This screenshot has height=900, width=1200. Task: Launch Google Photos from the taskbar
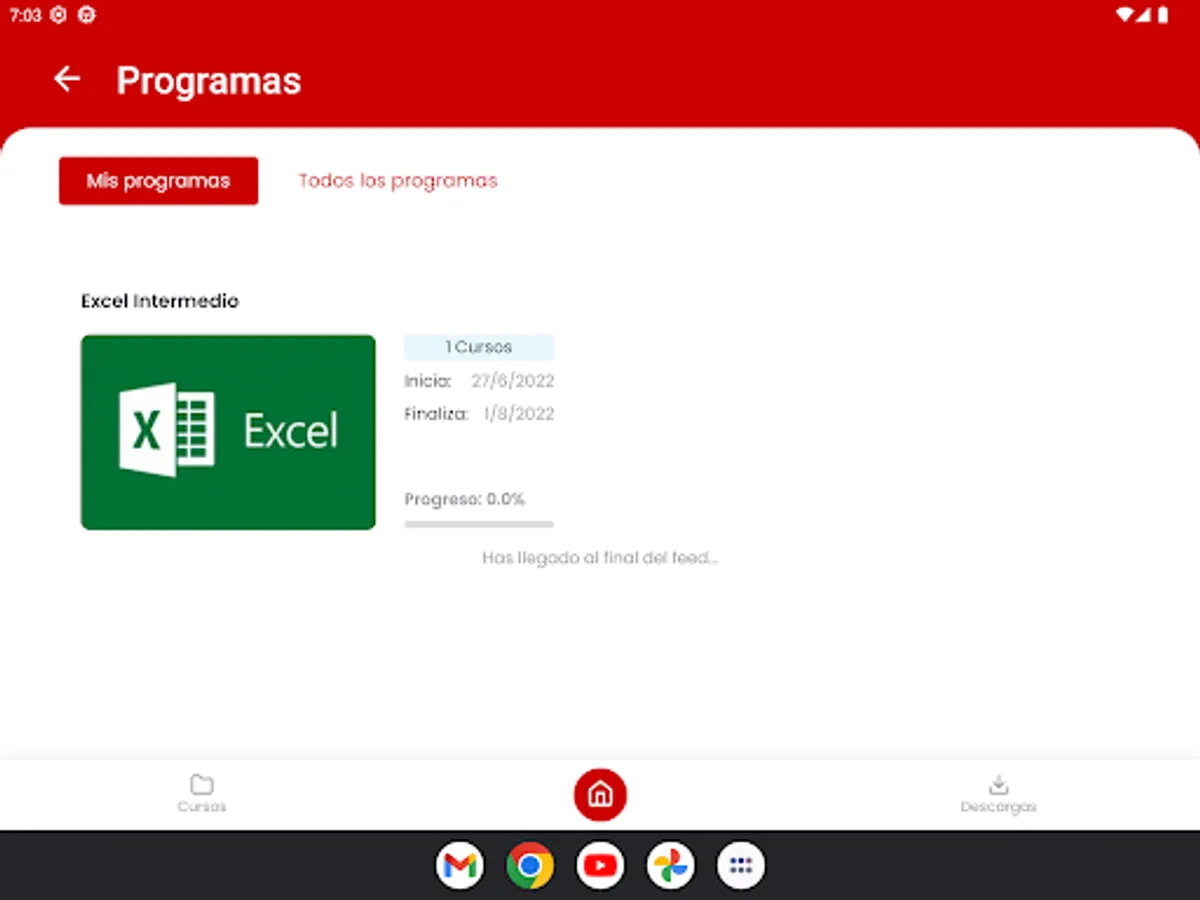point(670,865)
